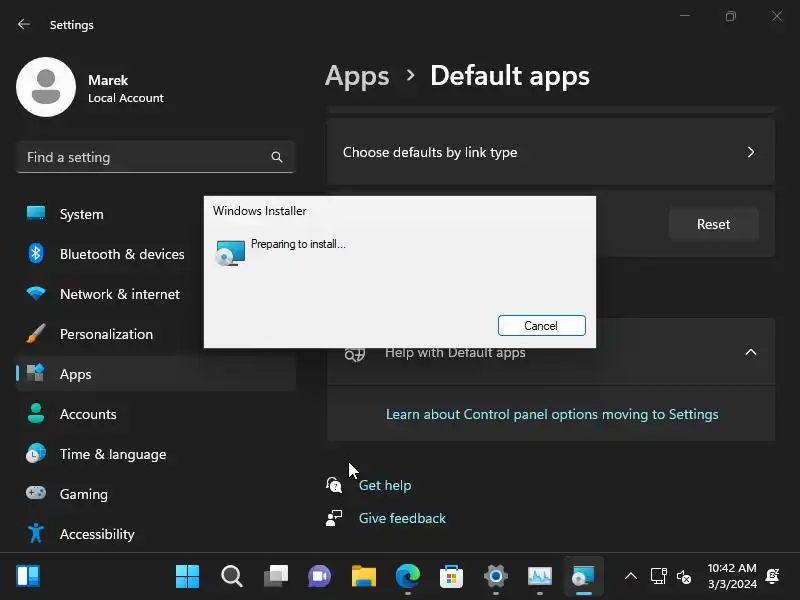Screen dimensions: 800x600
Task: Cancel the Windows Installer dialog
Action: tap(541, 326)
